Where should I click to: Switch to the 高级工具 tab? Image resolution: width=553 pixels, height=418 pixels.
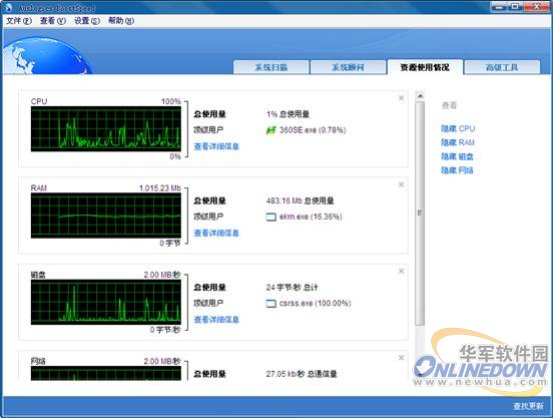coord(502,67)
